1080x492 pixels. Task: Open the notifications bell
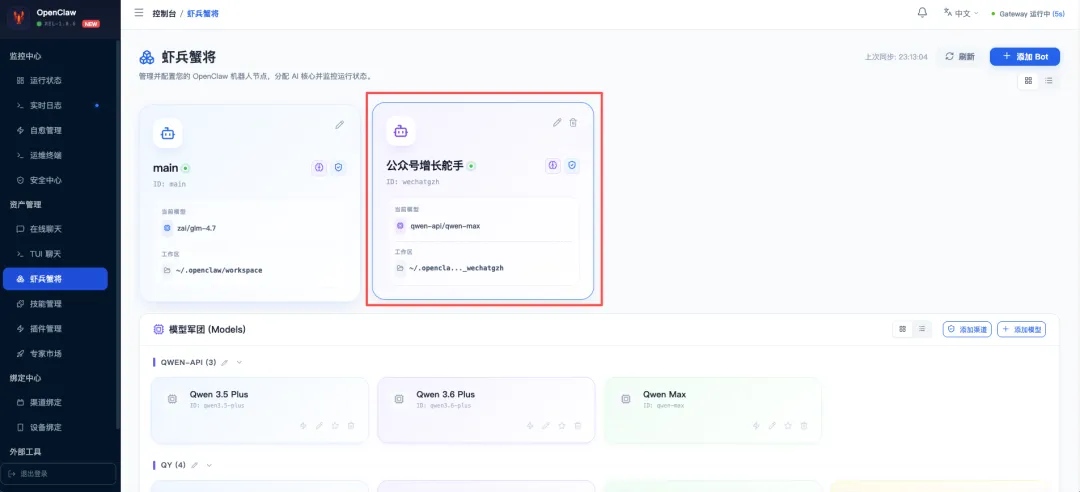[922, 13]
